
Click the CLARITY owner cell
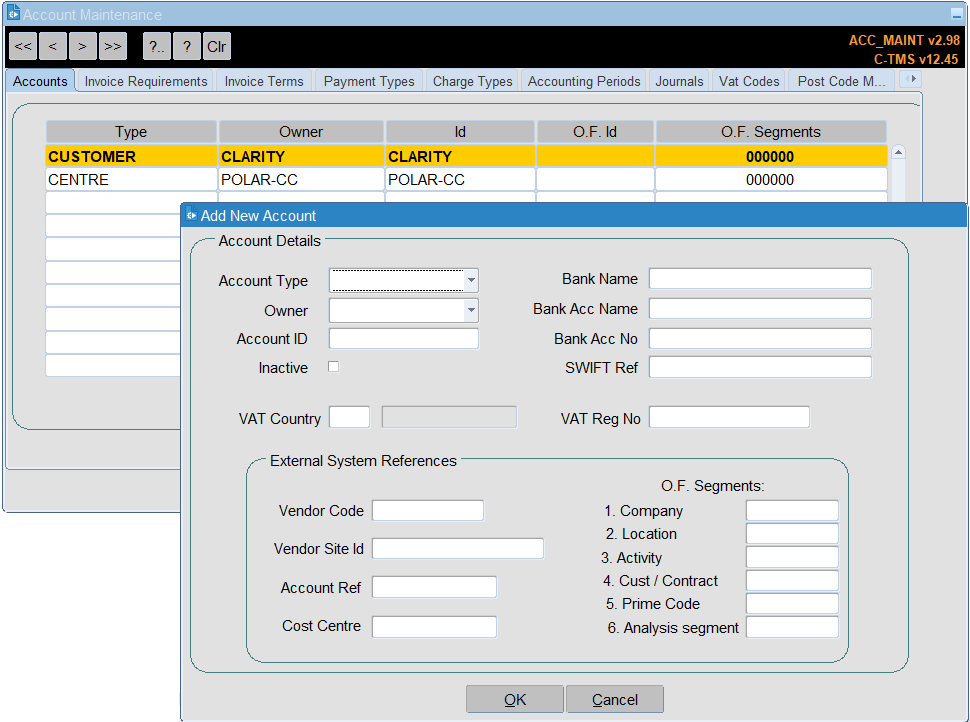301,157
